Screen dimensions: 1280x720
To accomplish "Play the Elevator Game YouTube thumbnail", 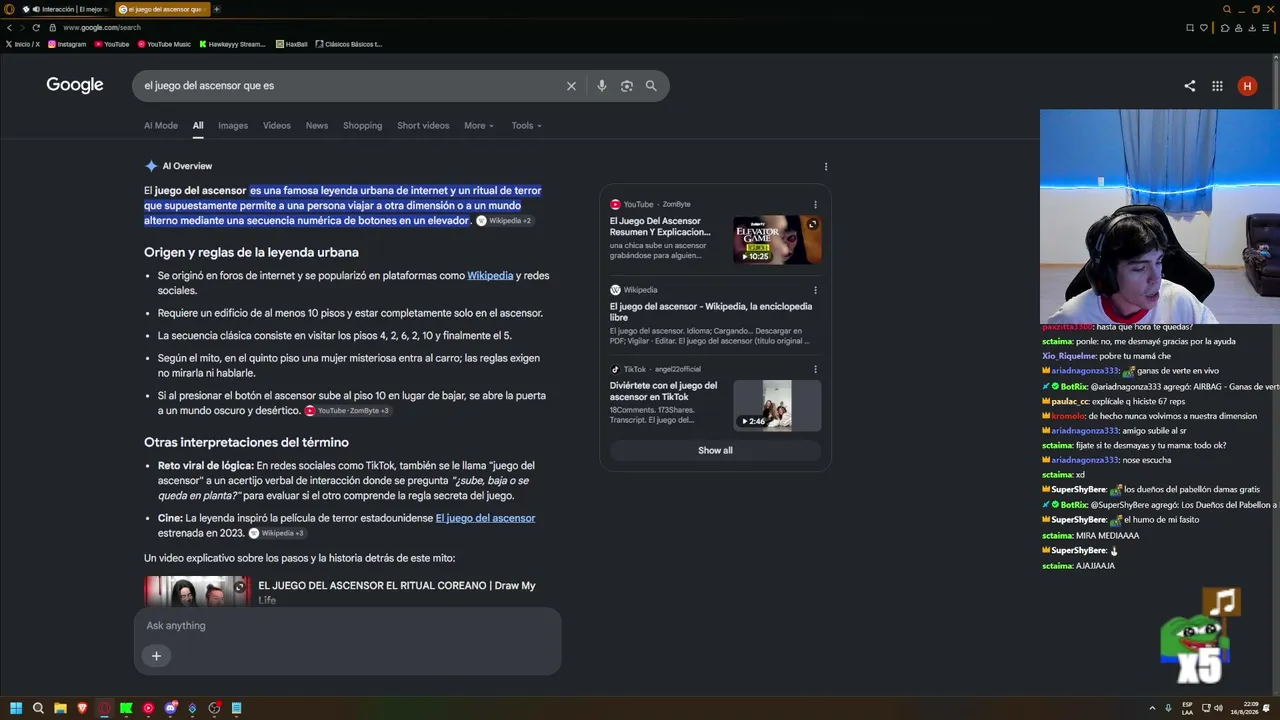I will [777, 240].
